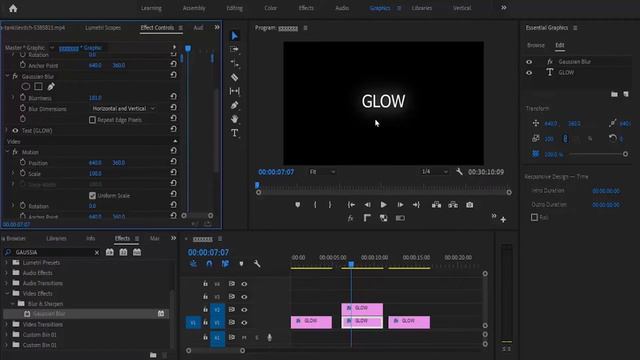Click the Home icon
The width and height of the screenshot is (640, 360).
tap(13, 8)
